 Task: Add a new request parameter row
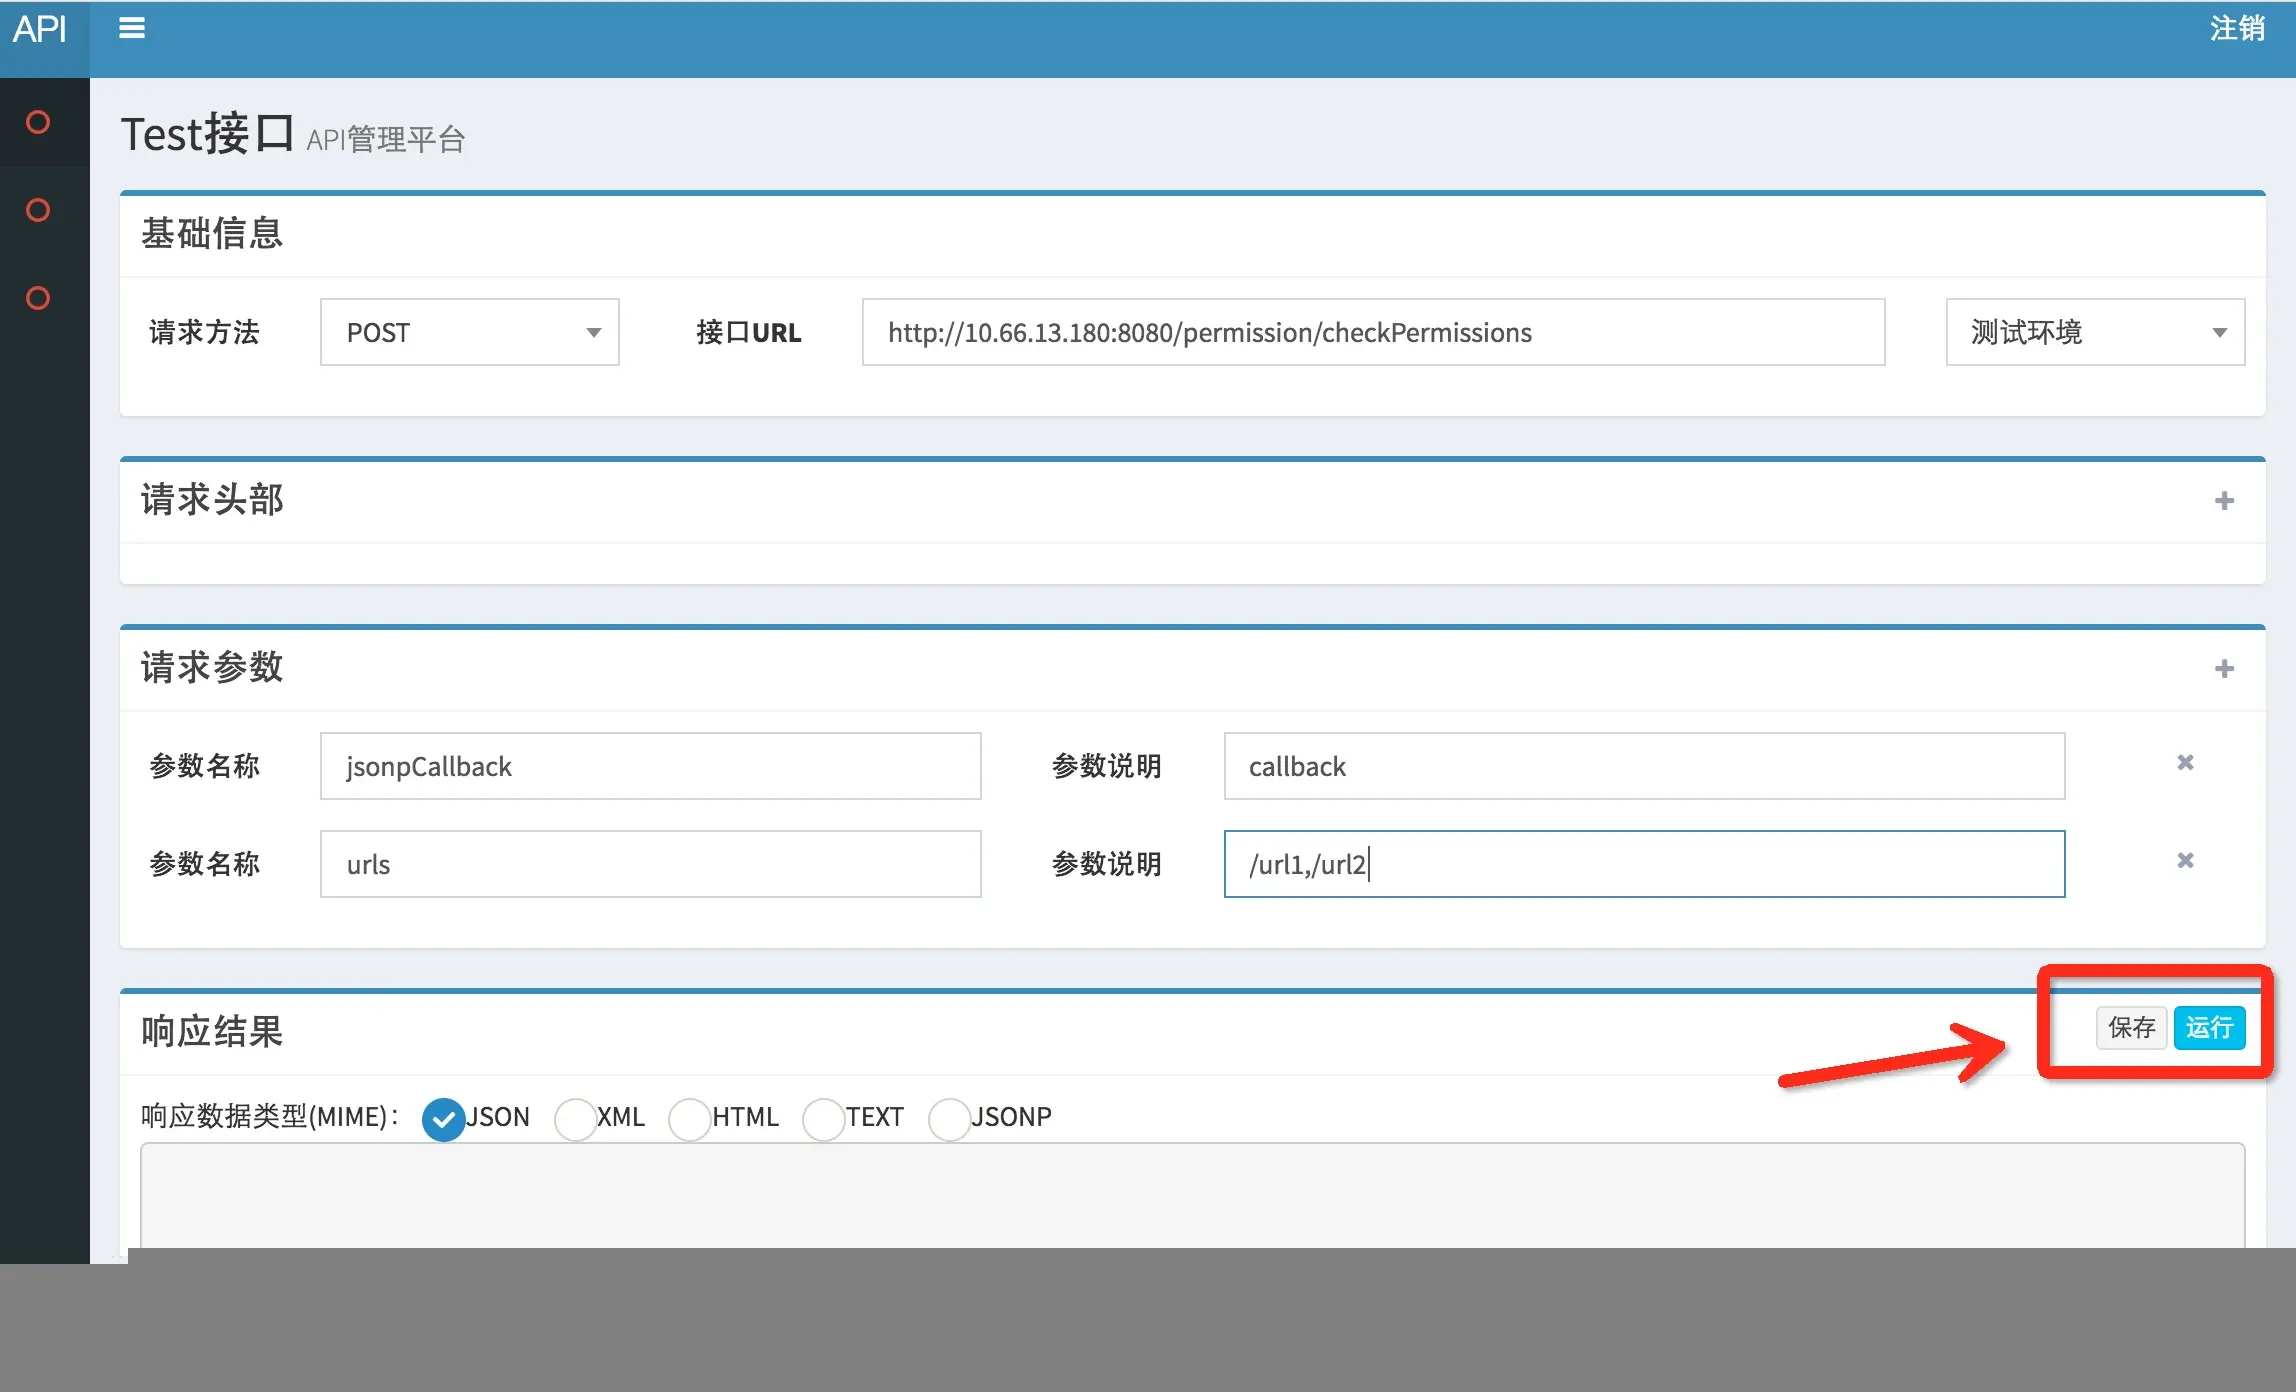[2224, 668]
